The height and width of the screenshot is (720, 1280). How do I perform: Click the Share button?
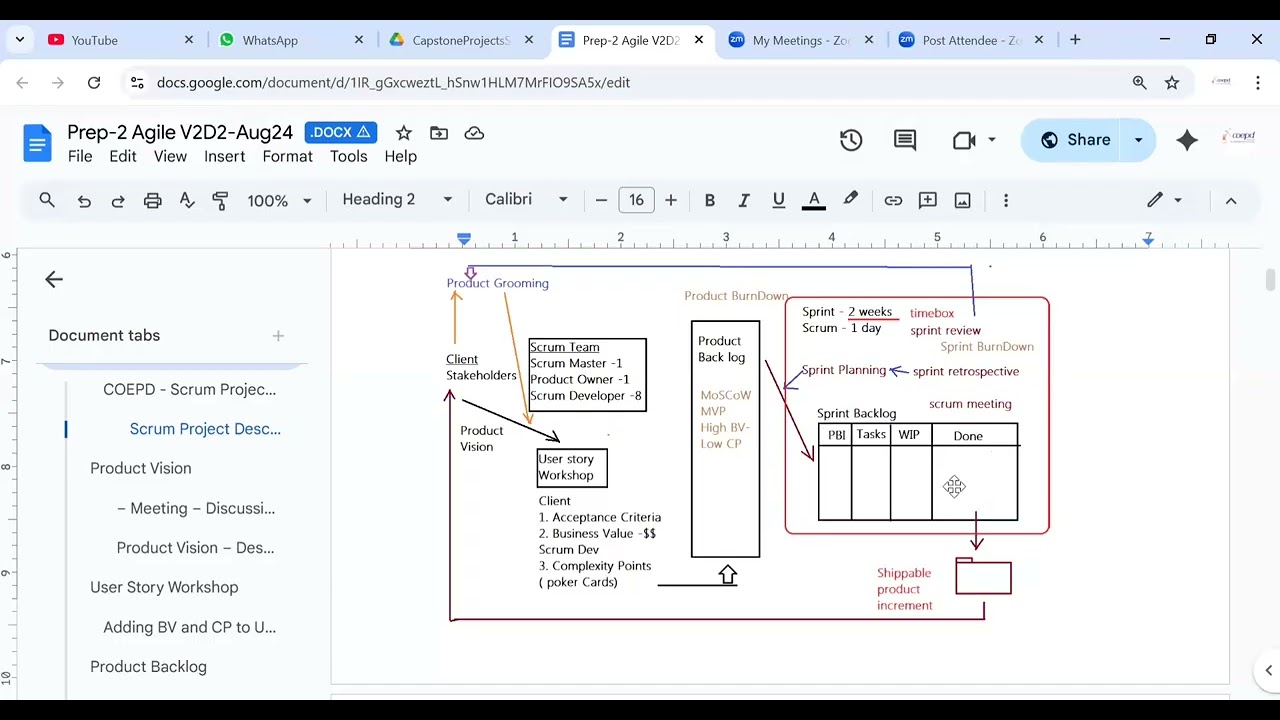1074,141
